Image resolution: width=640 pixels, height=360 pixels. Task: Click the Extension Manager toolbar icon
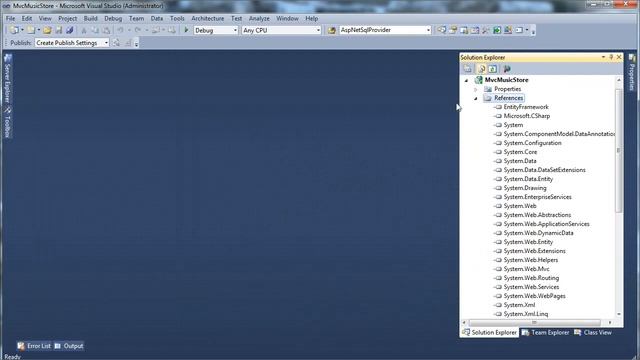pyautogui.click(x=508, y=30)
